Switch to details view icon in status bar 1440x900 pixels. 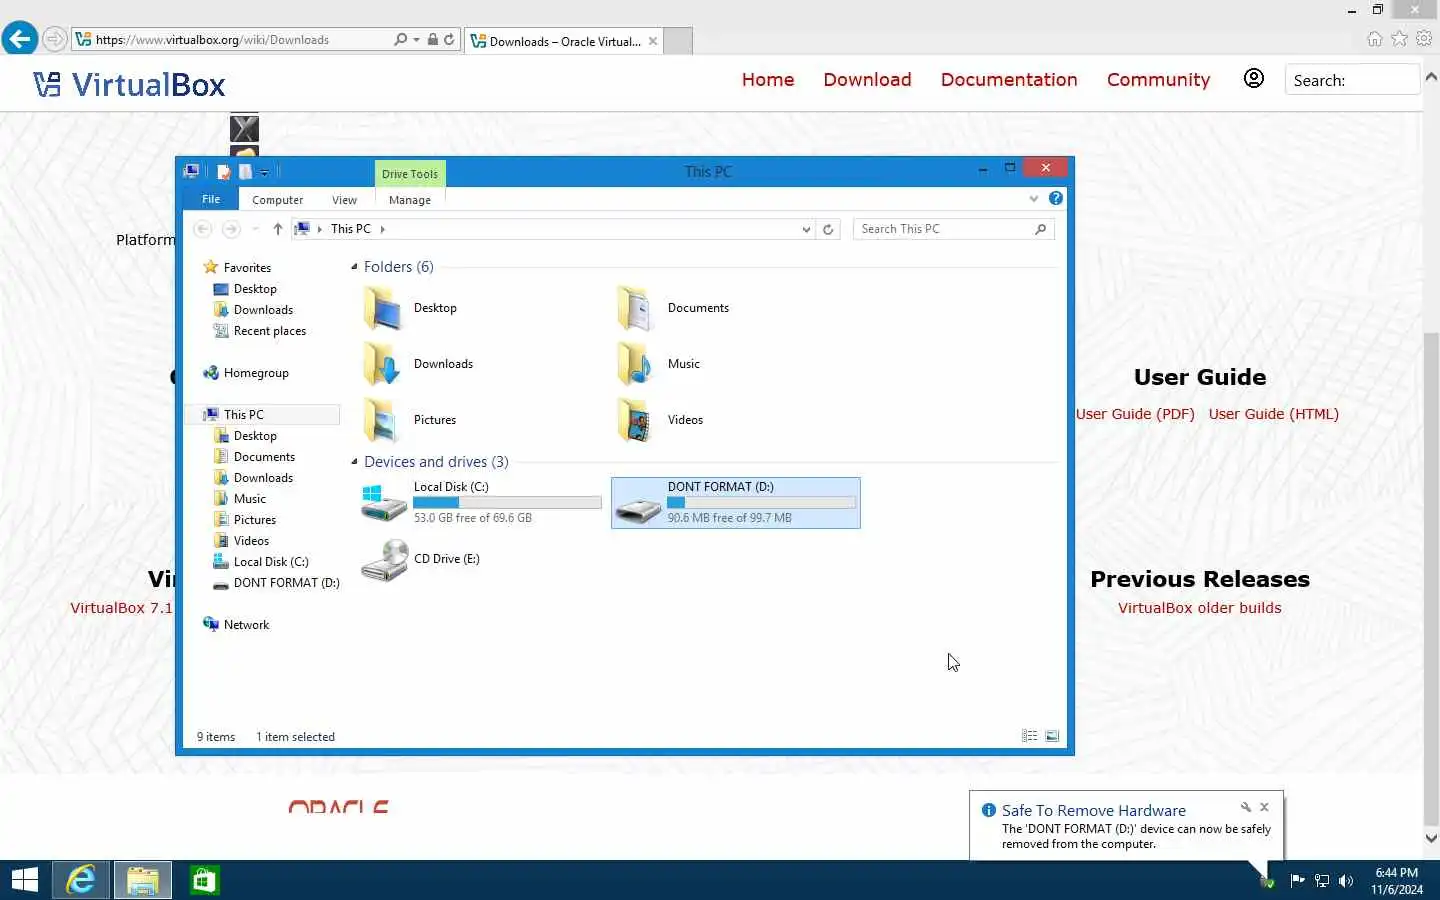coord(1030,736)
